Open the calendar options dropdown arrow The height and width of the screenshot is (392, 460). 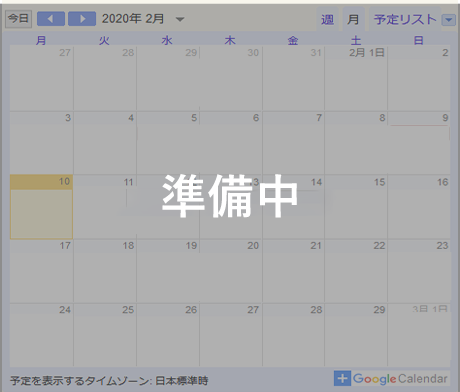pyautogui.click(x=449, y=20)
